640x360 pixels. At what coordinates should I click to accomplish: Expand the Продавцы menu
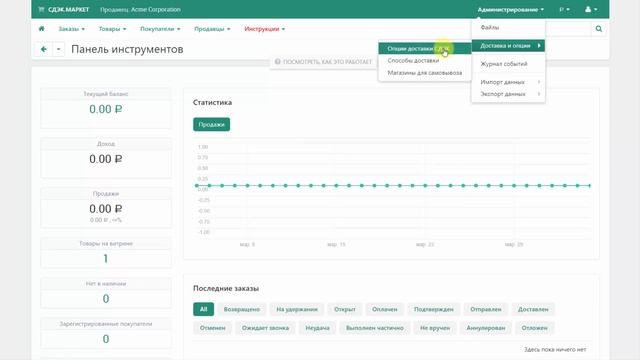212,29
